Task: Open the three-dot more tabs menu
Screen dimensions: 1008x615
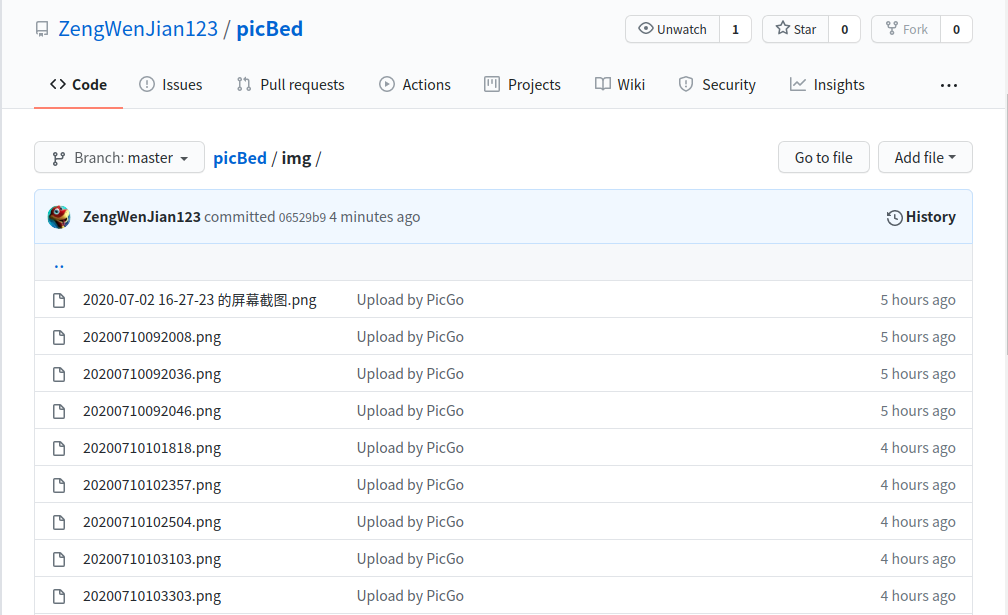Action: [949, 85]
